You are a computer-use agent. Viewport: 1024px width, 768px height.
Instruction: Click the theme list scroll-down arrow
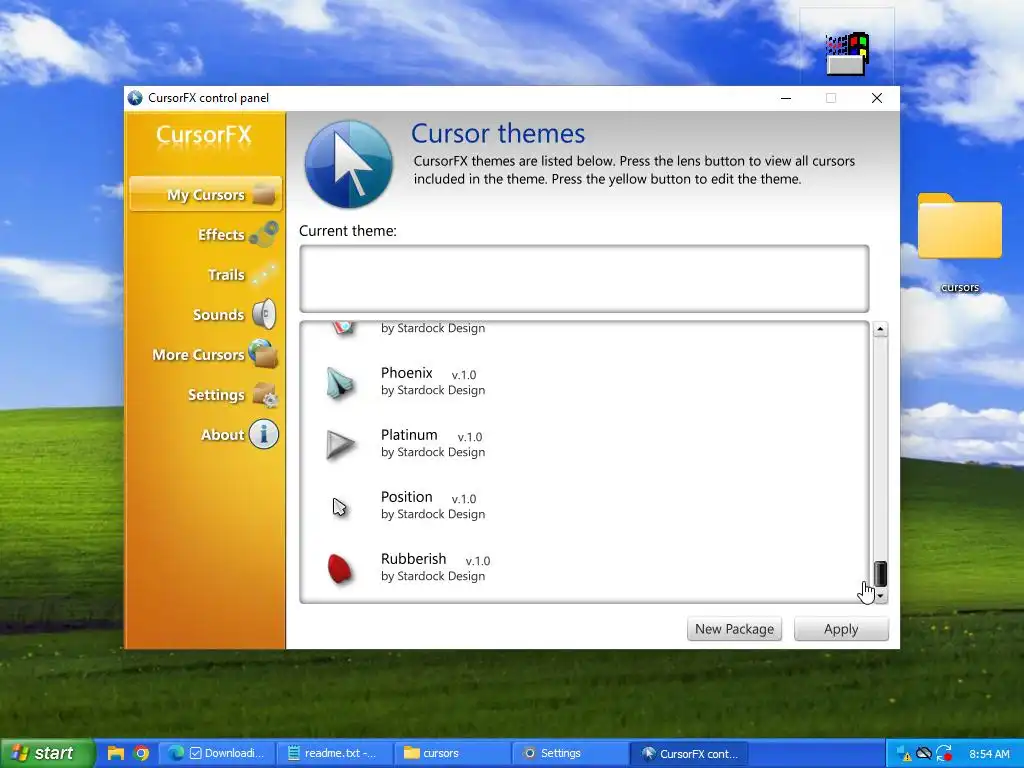880,596
